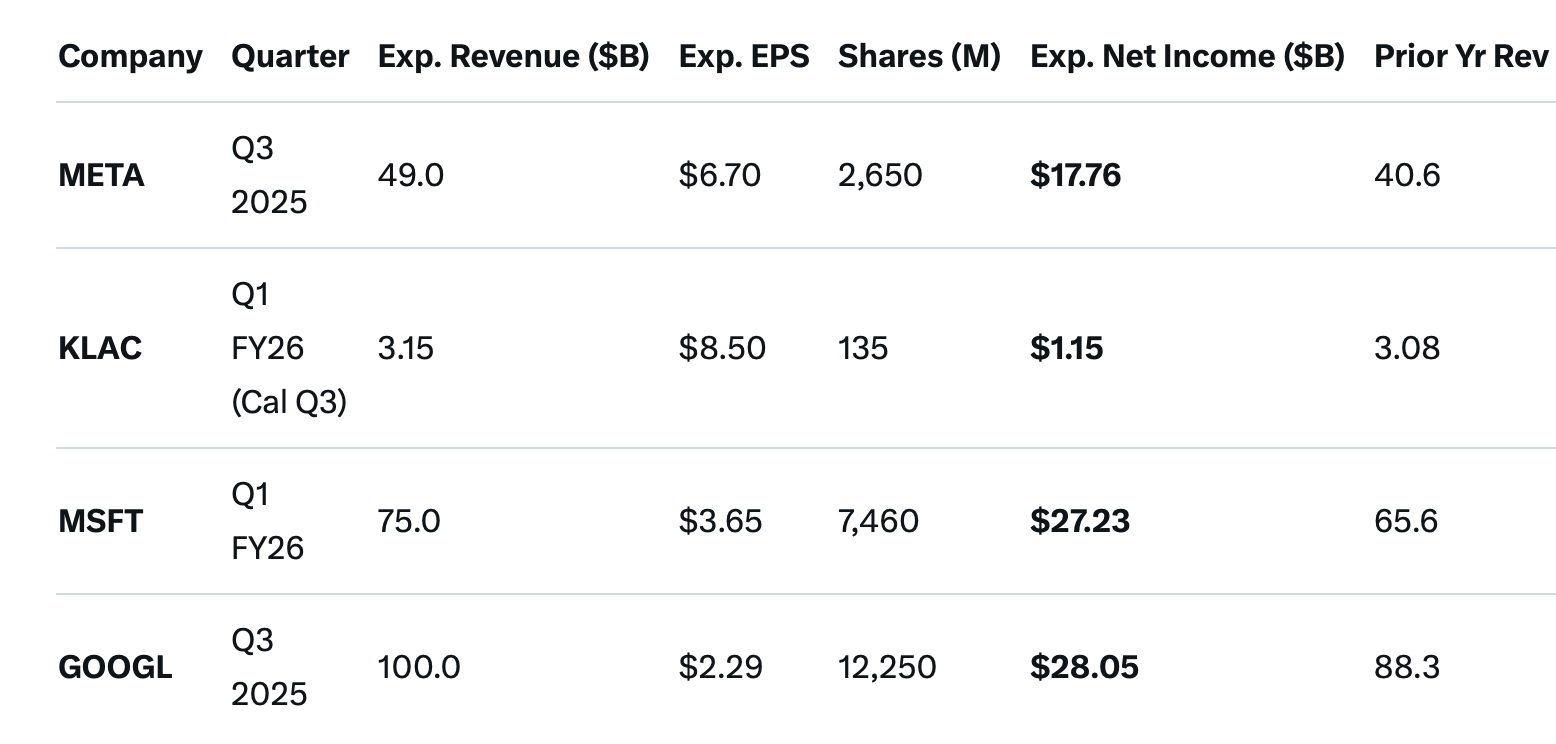This screenshot has width=1556, height=744.
Task: Click the Prior Yr Rev header
Action: (1463, 57)
